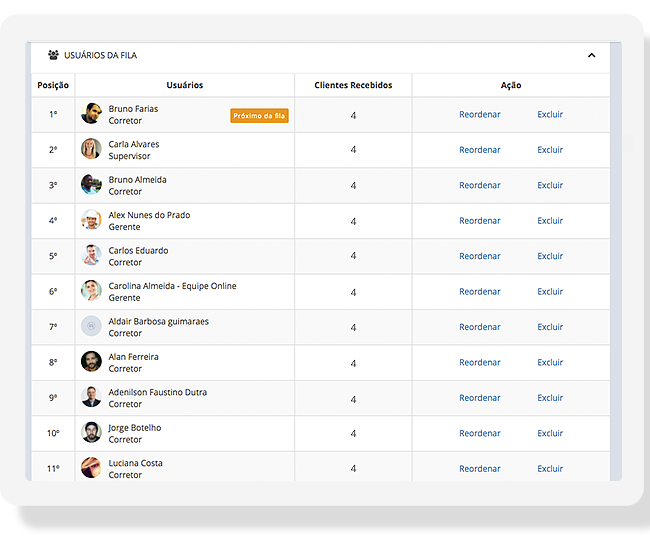Click Carla Alvares profile avatar
This screenshot has width=650, height=550.
click(x=91, y=150)
